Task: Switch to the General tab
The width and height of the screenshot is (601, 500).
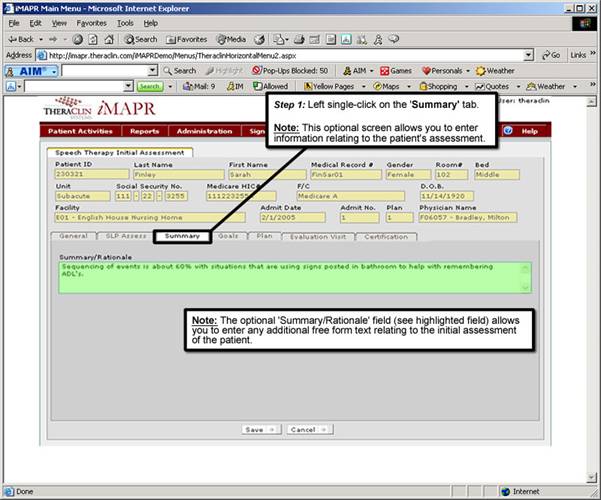Action: click(73, 236)
